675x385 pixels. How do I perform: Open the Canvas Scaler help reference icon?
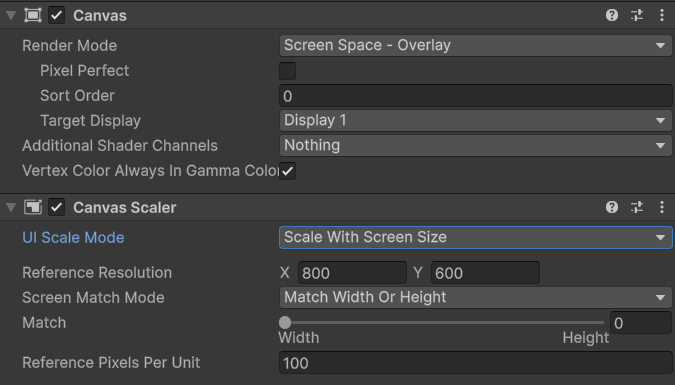612,208
